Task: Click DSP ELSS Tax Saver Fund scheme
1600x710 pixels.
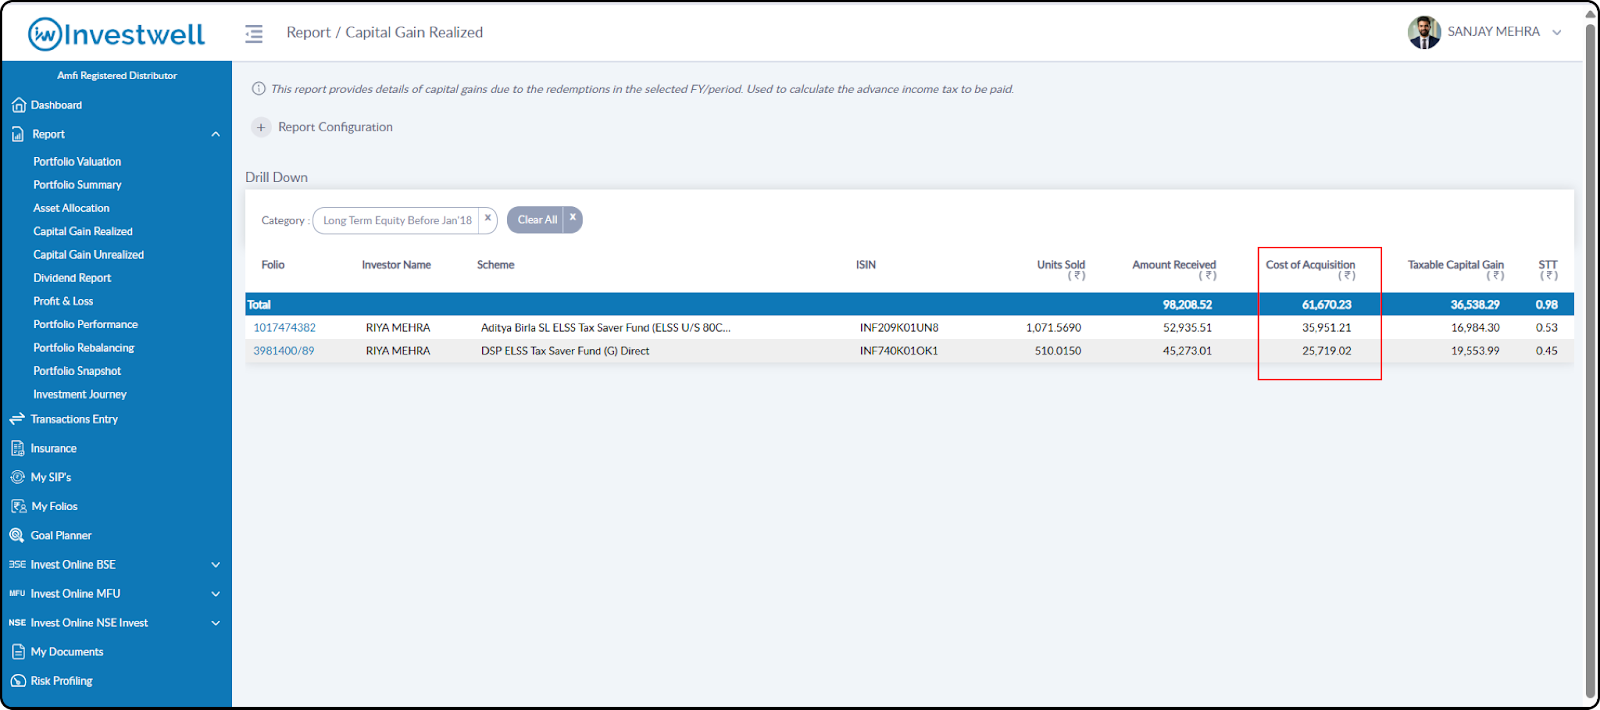Action: tap(565, 351)
